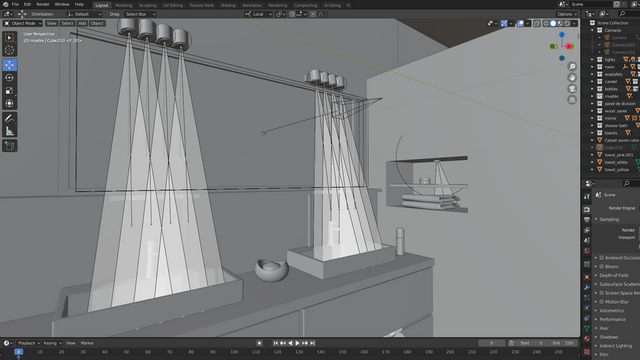The height and width of the screenshot is (360, 640).
Task: Open the Tool properties tab
Action: coord(587,196)
